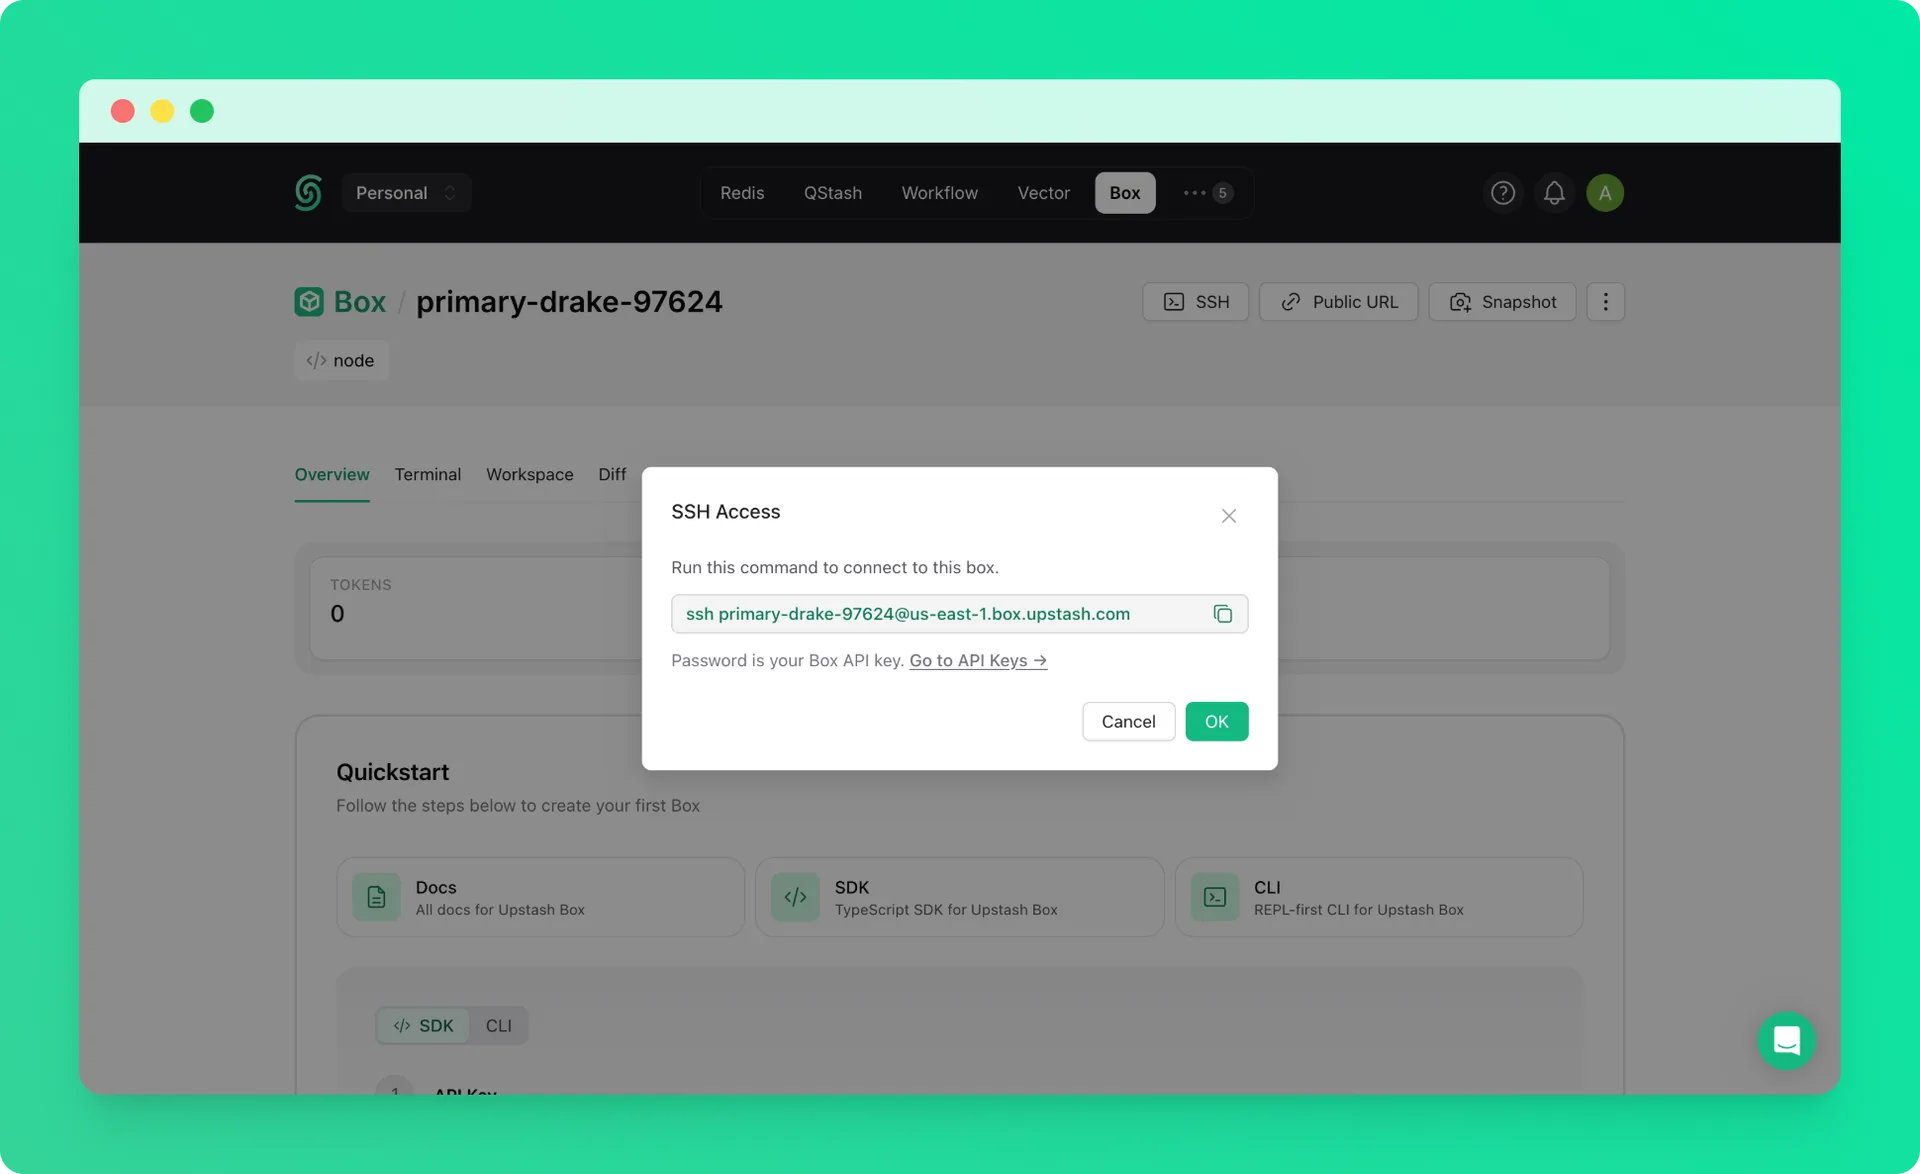Click the node runtime badge

340,360
